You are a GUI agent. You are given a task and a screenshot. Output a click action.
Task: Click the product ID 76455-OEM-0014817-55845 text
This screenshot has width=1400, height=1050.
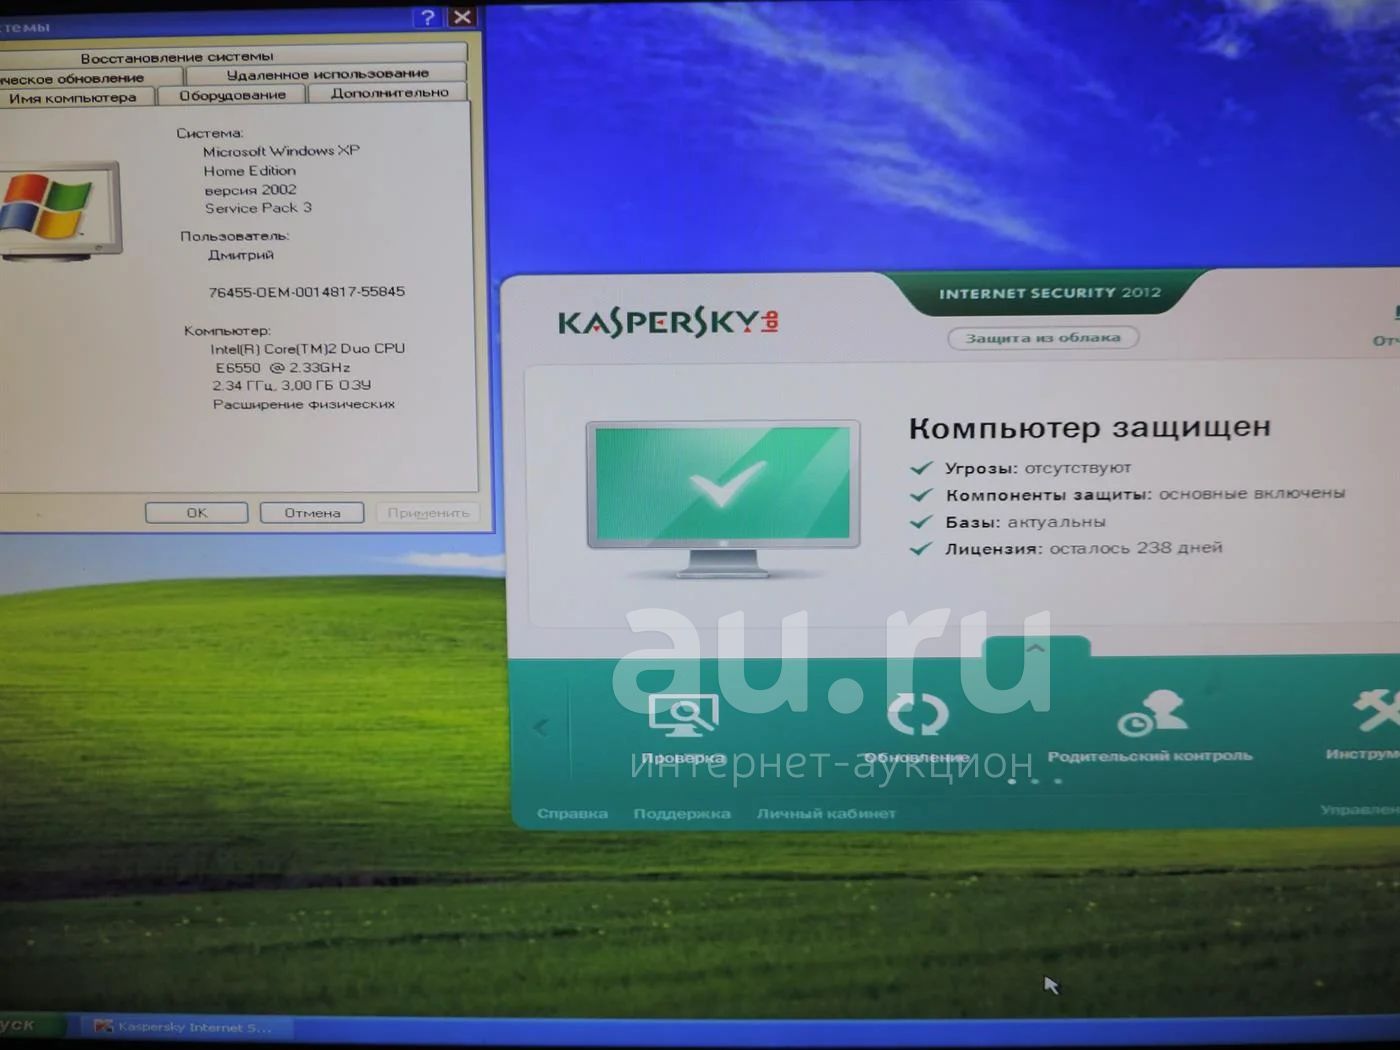coord(306,292)
